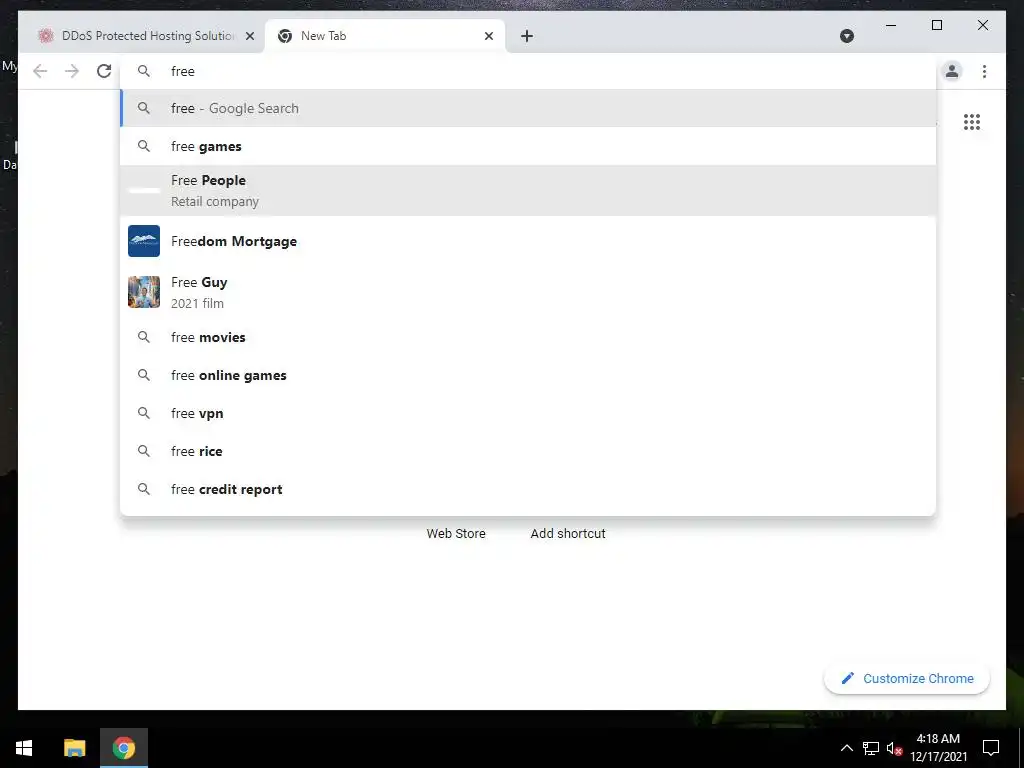Open Chrome's three-dot menu
1024x768 pixels.
tap(984, 71)
